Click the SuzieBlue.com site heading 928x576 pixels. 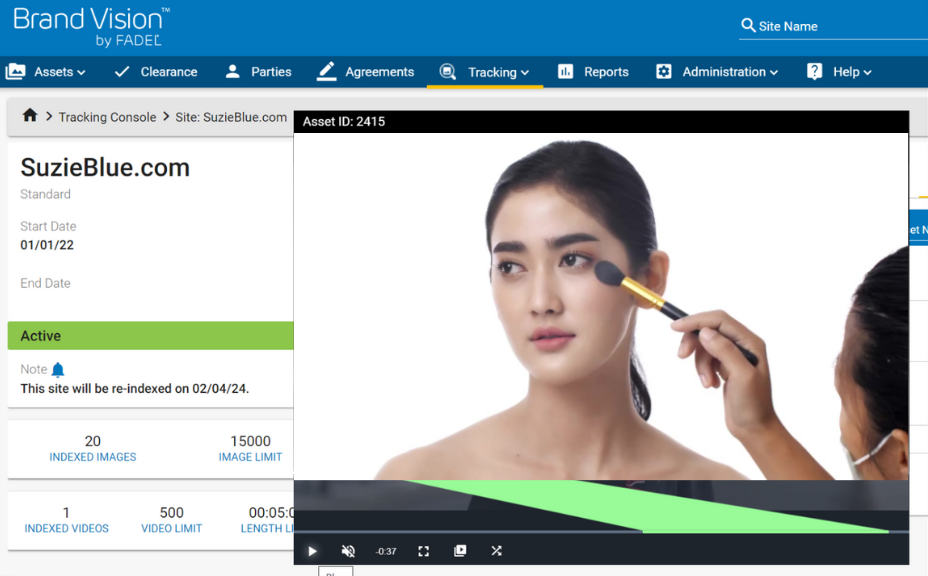pyautogui.click(x=105, y=168)
